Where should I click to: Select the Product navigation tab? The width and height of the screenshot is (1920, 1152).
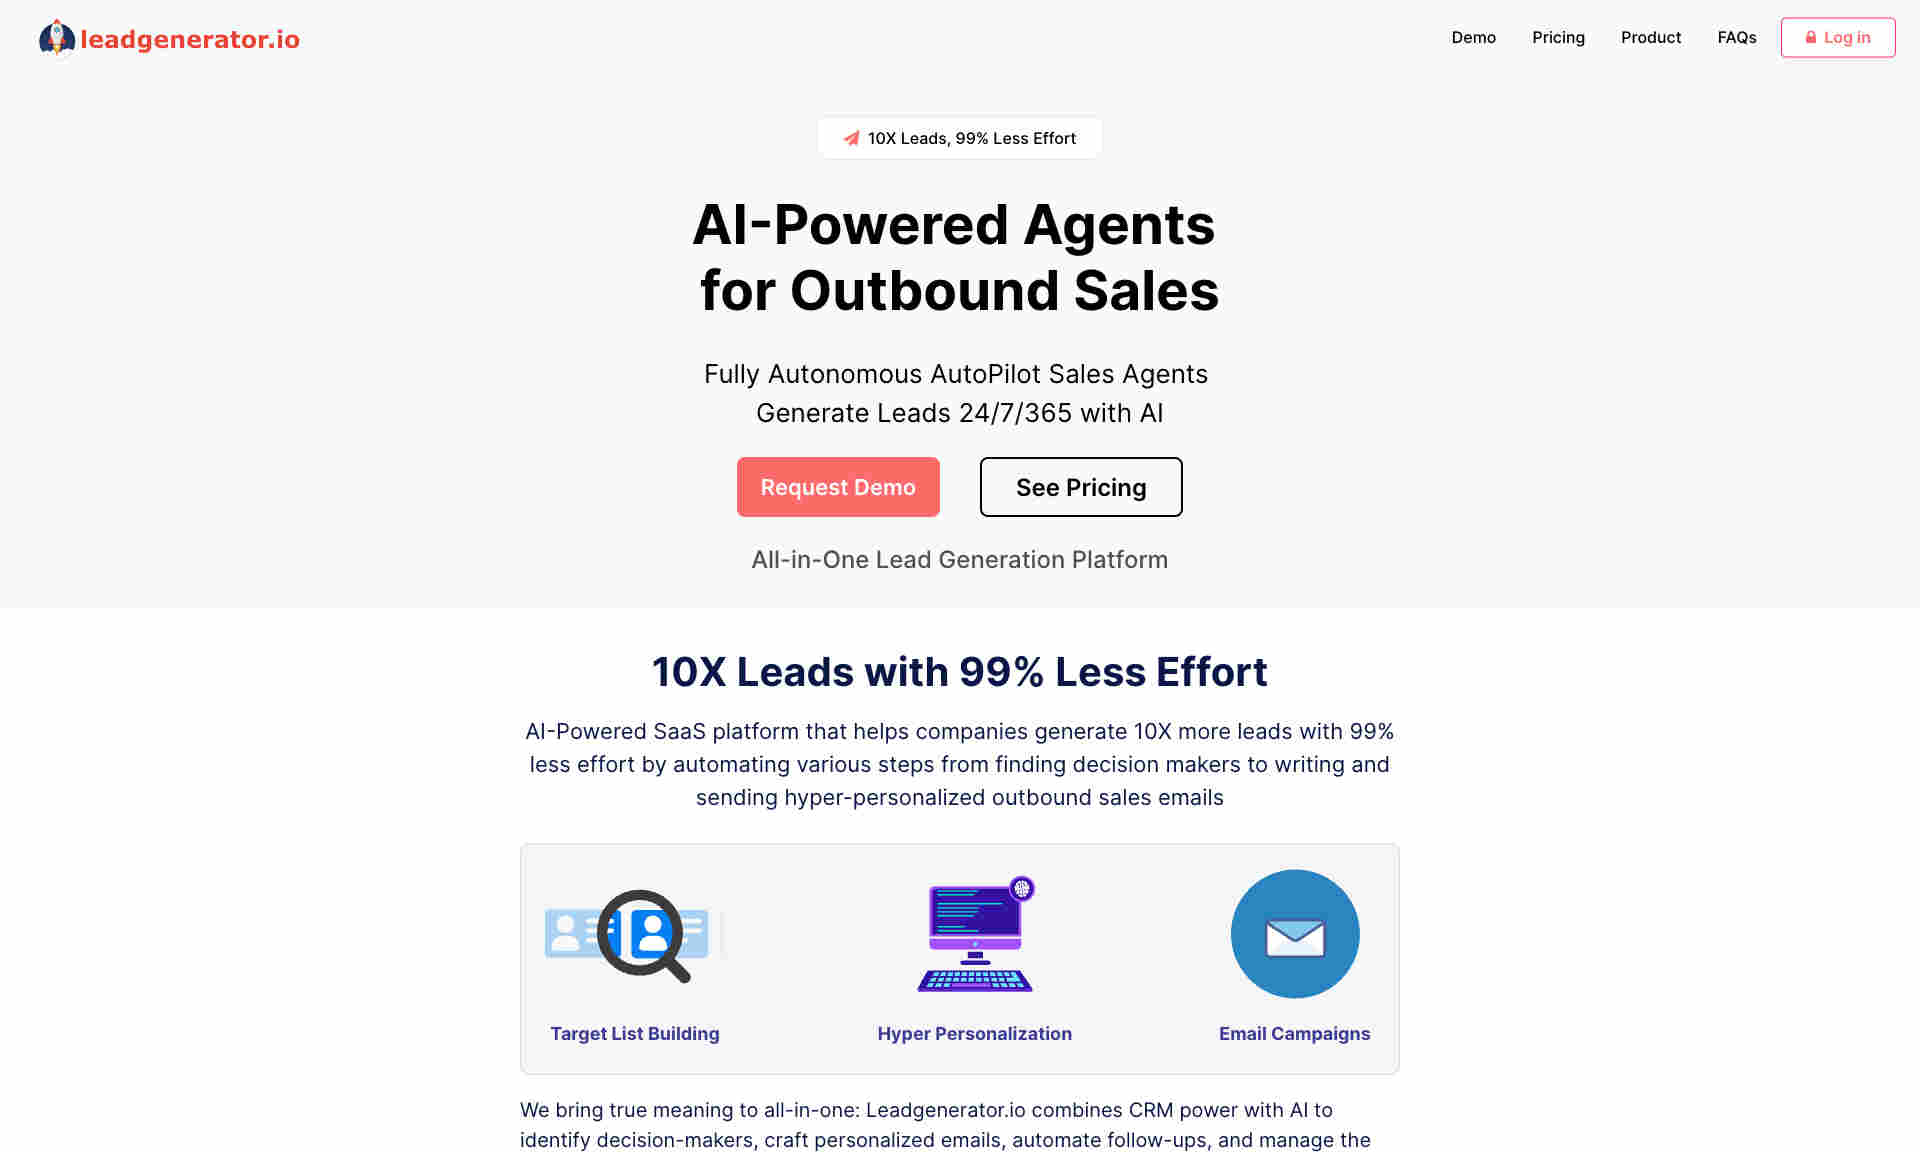pos(1651,37)
